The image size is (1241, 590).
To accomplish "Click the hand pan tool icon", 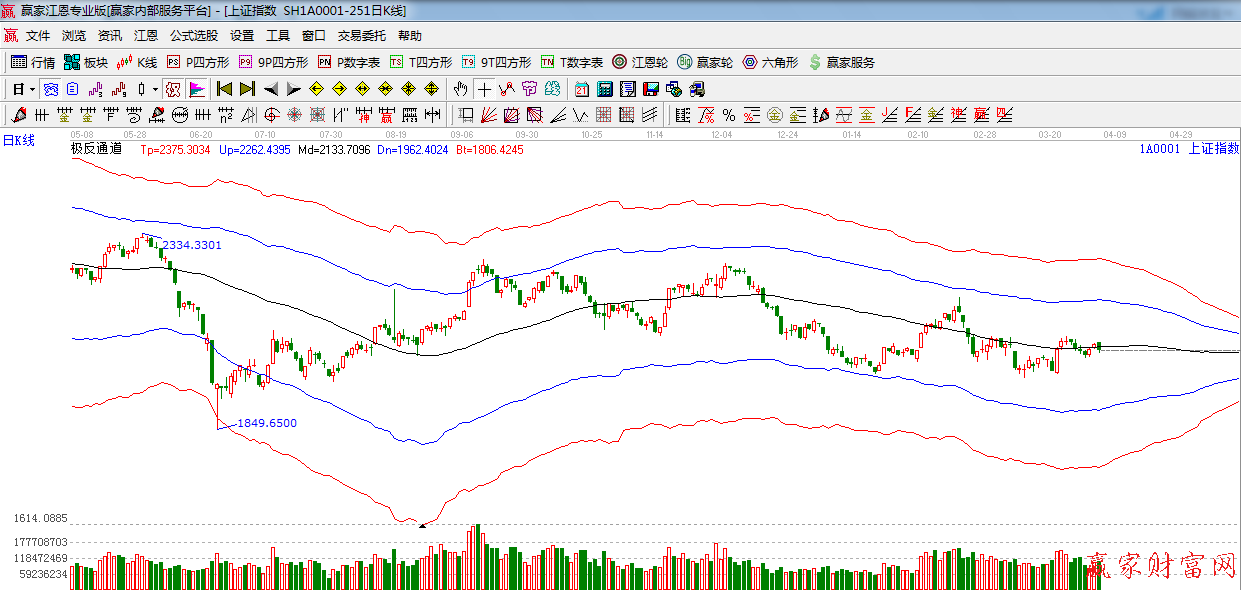I will (x=460, y=89).
